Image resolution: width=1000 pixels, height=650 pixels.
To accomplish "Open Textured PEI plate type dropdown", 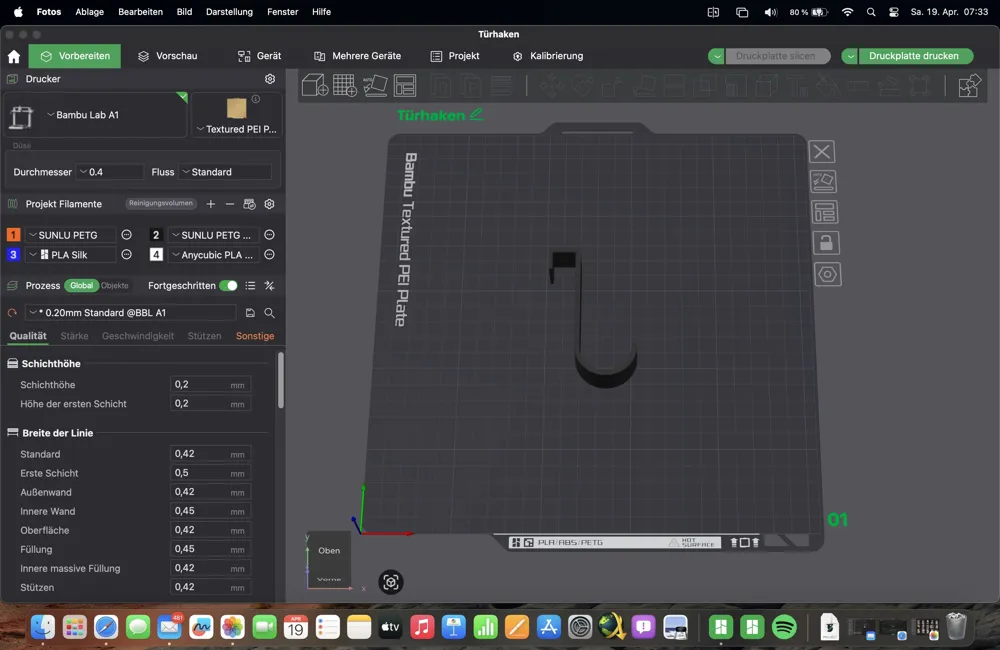I will [237, 129].
